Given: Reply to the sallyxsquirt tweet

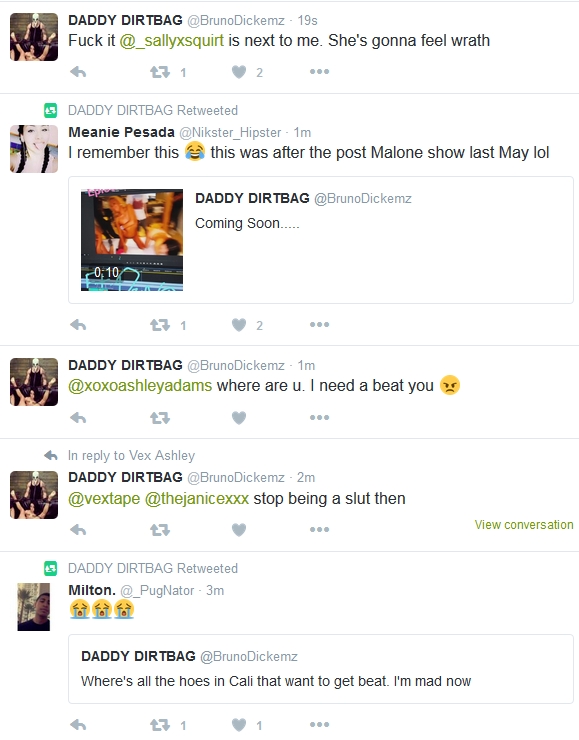Looking at the screenshot, I should point(78,72).
